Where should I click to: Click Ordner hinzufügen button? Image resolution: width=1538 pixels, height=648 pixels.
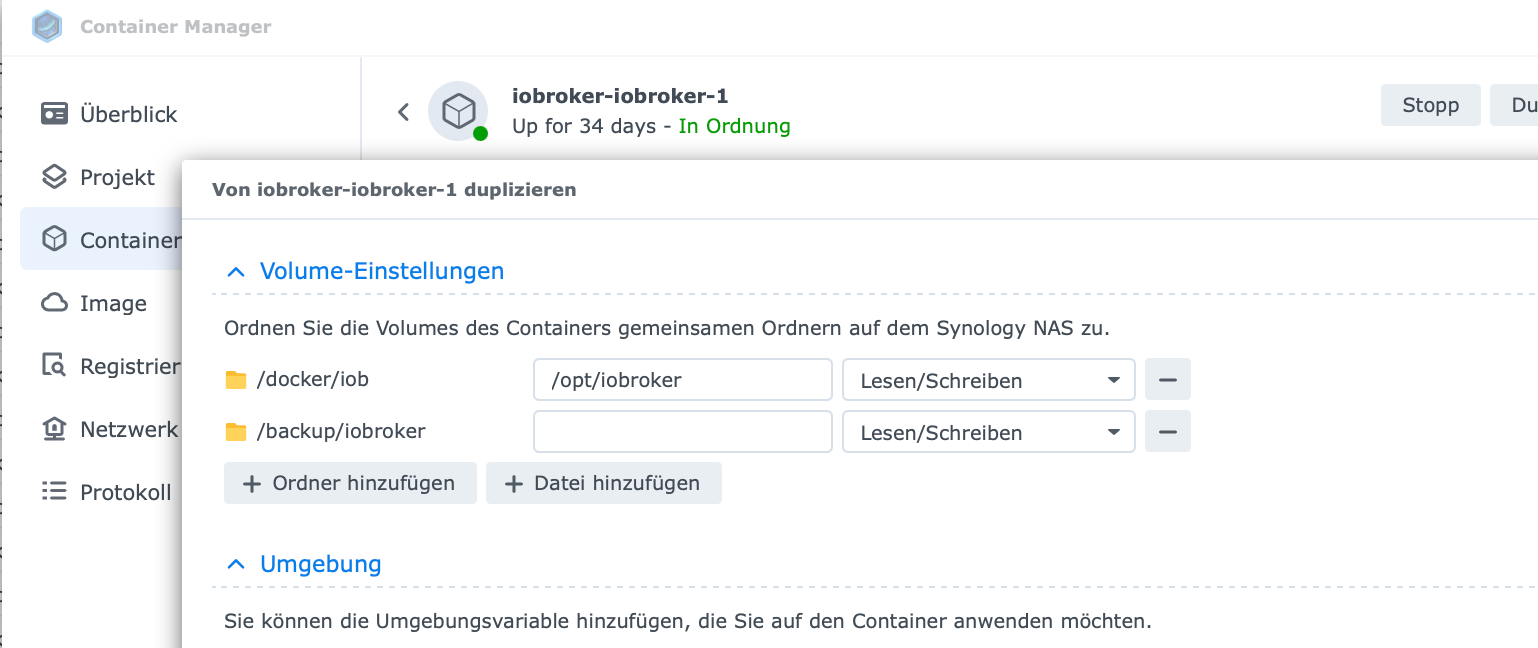click(x=350, y=484)
